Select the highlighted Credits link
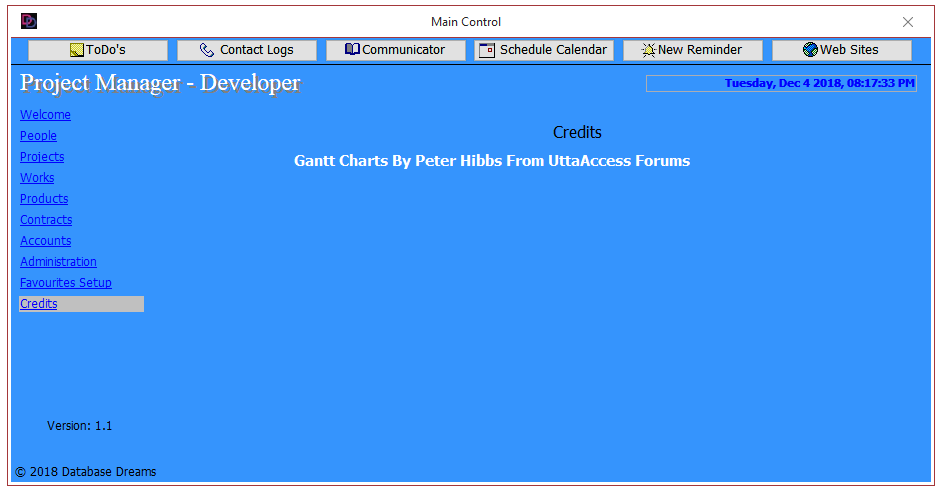The image size is (936, 487). [38, 304]
